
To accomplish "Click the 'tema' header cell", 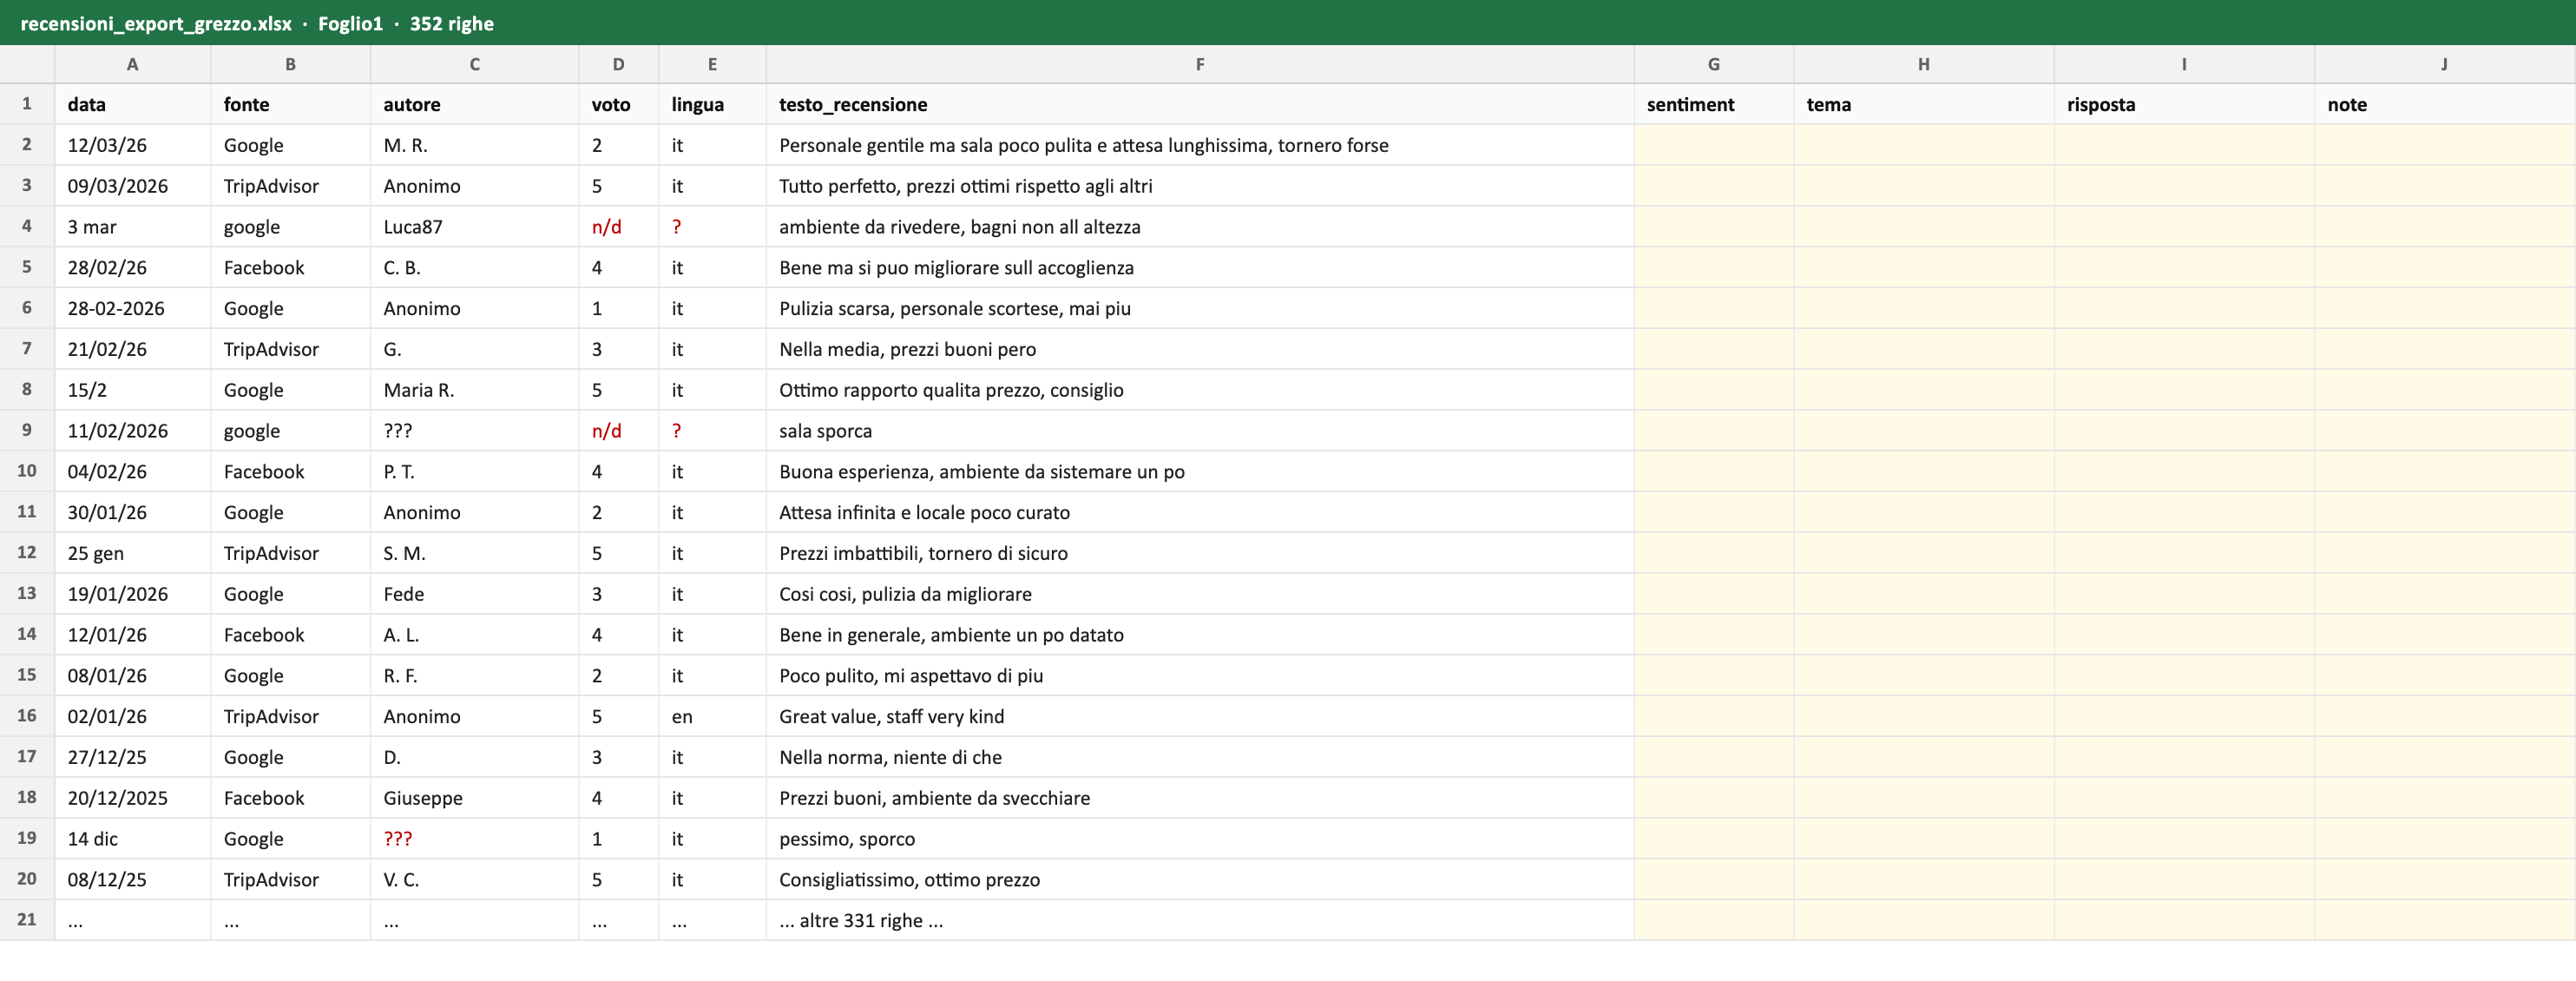I will point(1924,104).
